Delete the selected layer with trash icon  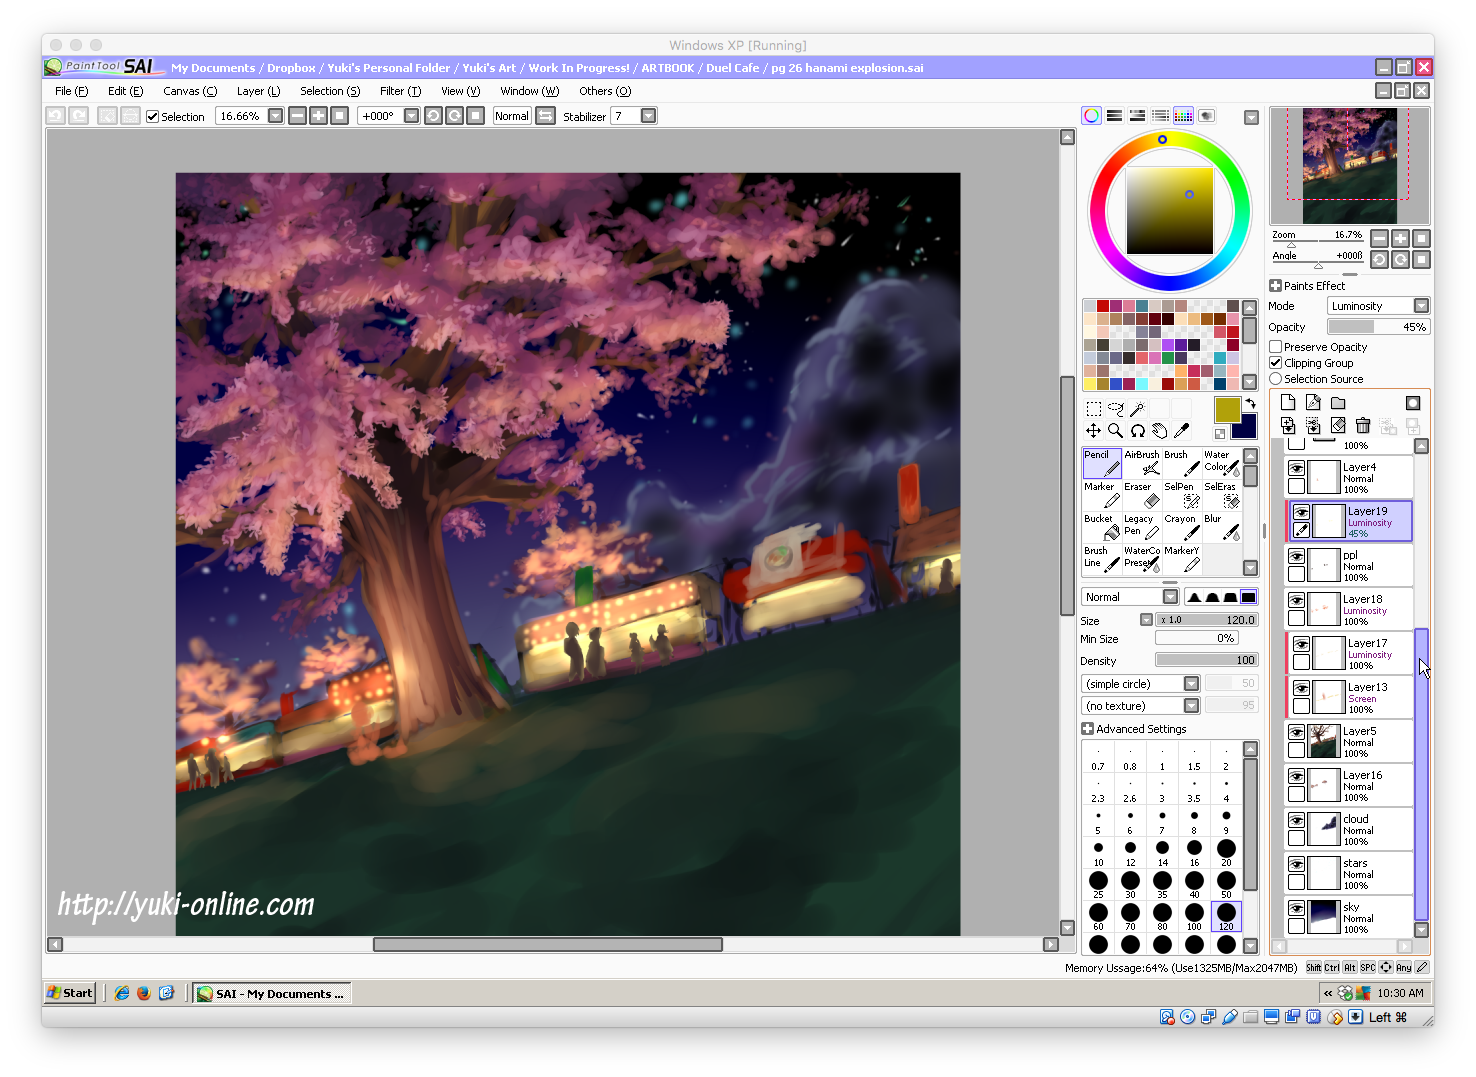[1363, 426]
